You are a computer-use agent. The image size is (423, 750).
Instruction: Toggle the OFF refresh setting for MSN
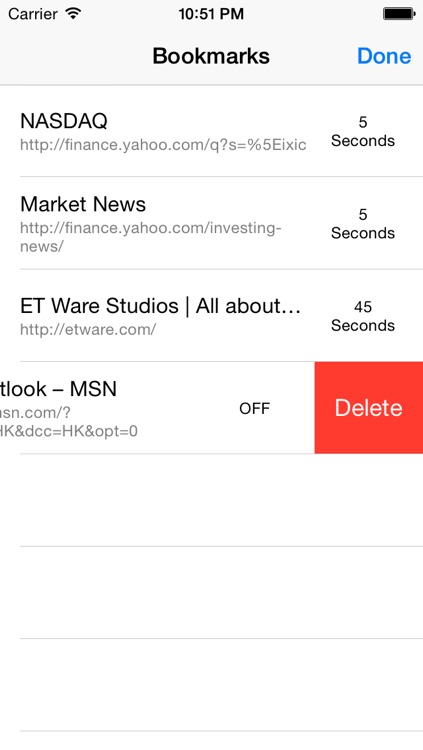[254, 408]
